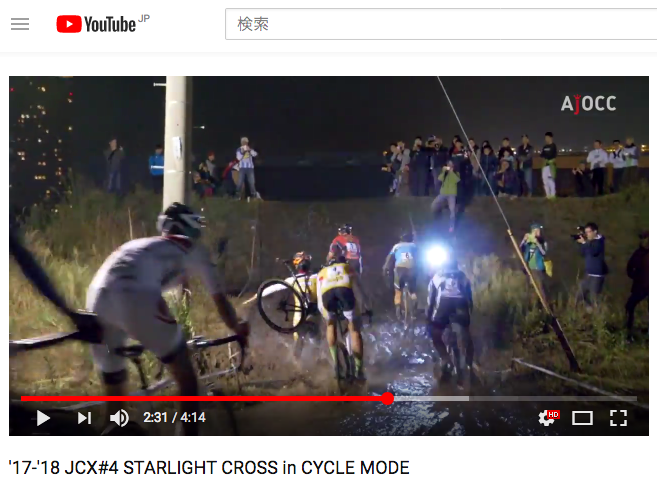Play the video
657x487 pixels.
(43, 418)
